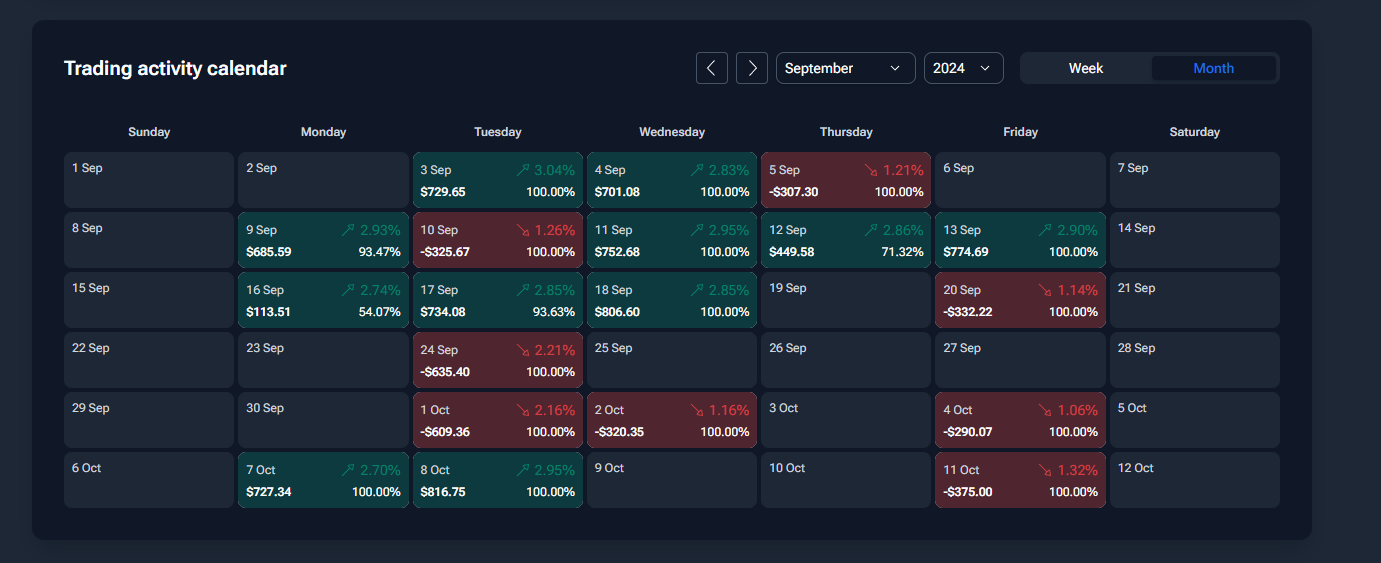This screenshot has height=563, width=1381.
Task: Open the 1 Oct day with -$609.36 loss
Action: tap(498, 420)
